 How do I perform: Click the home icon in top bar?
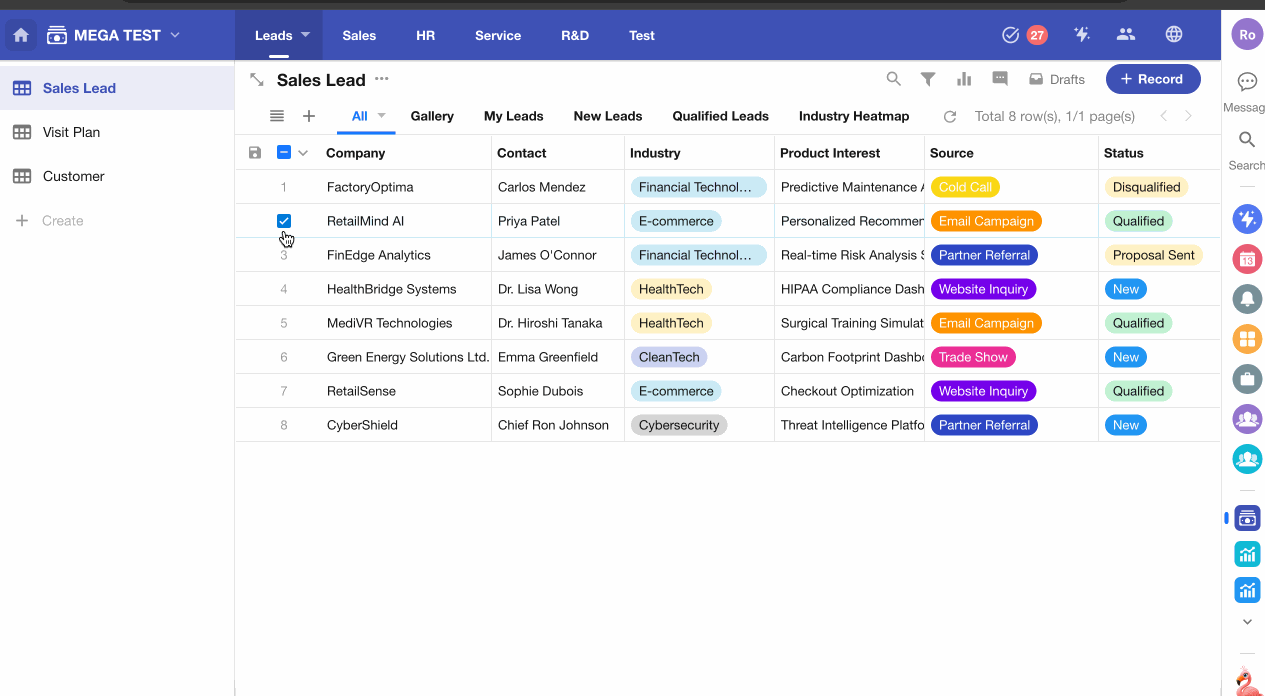coord(21,35)
